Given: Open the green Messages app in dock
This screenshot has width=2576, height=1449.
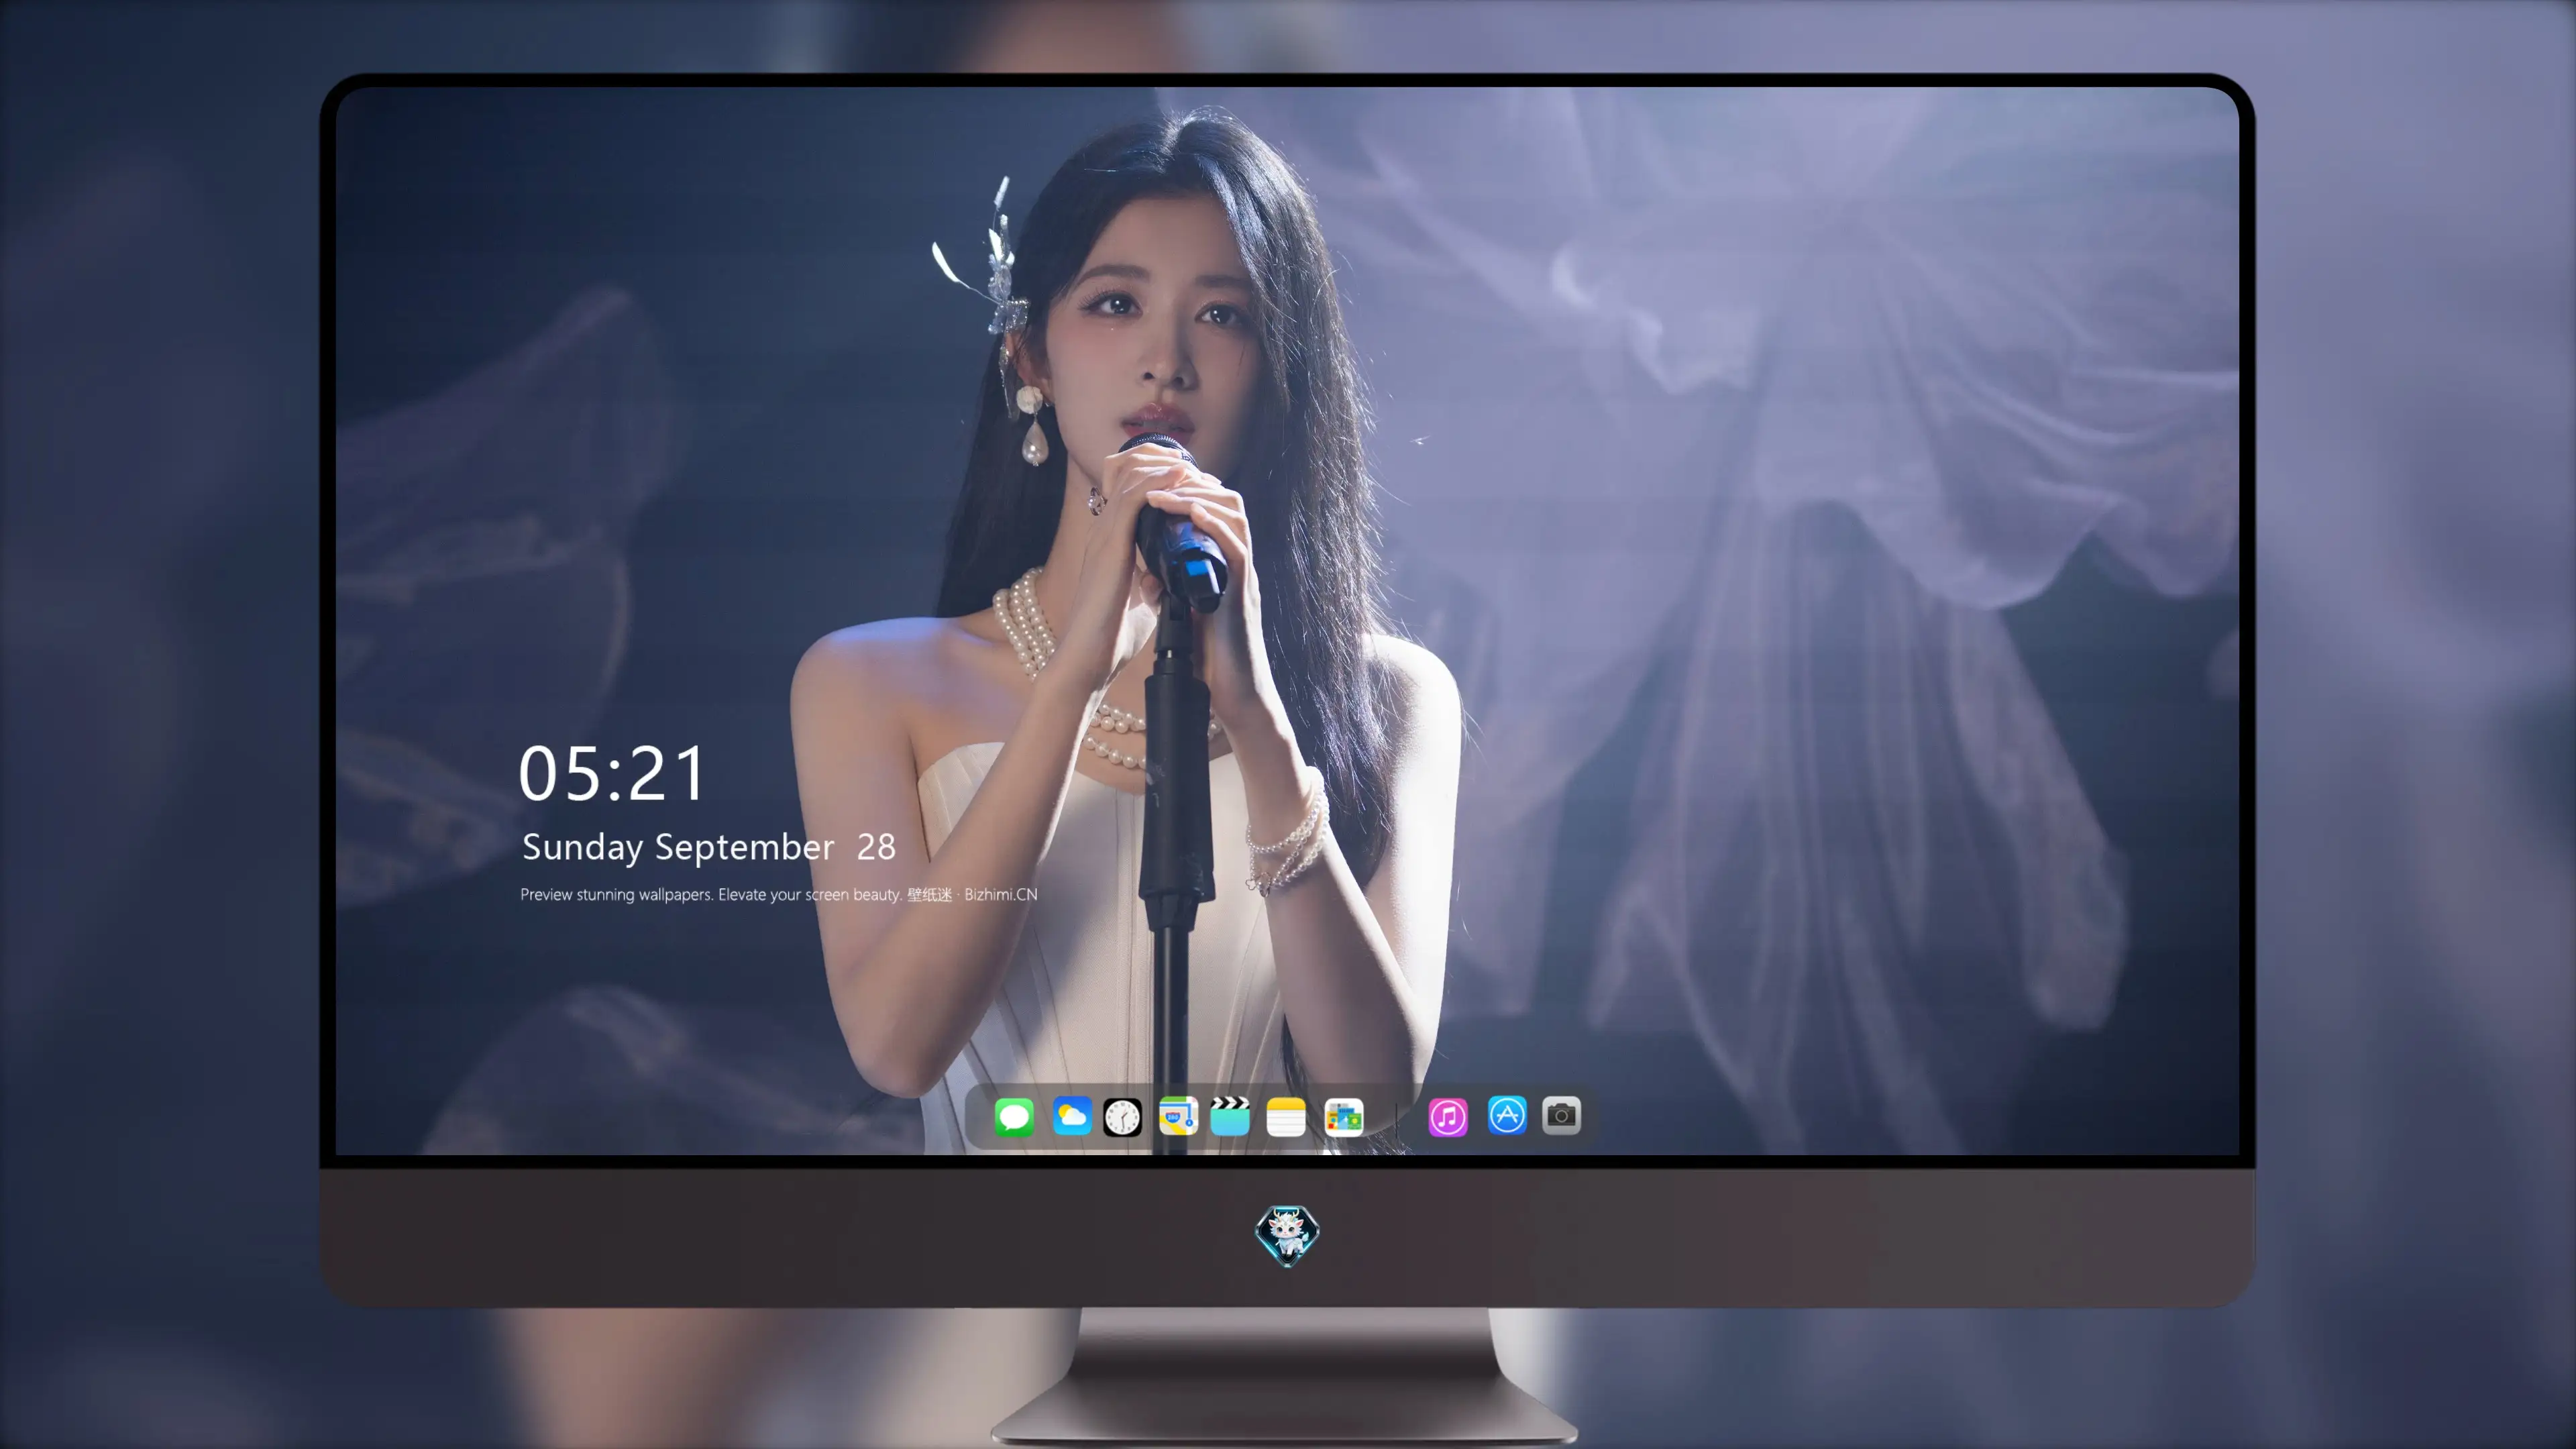Looking at the screenshot, I should click(1014, 1116).
